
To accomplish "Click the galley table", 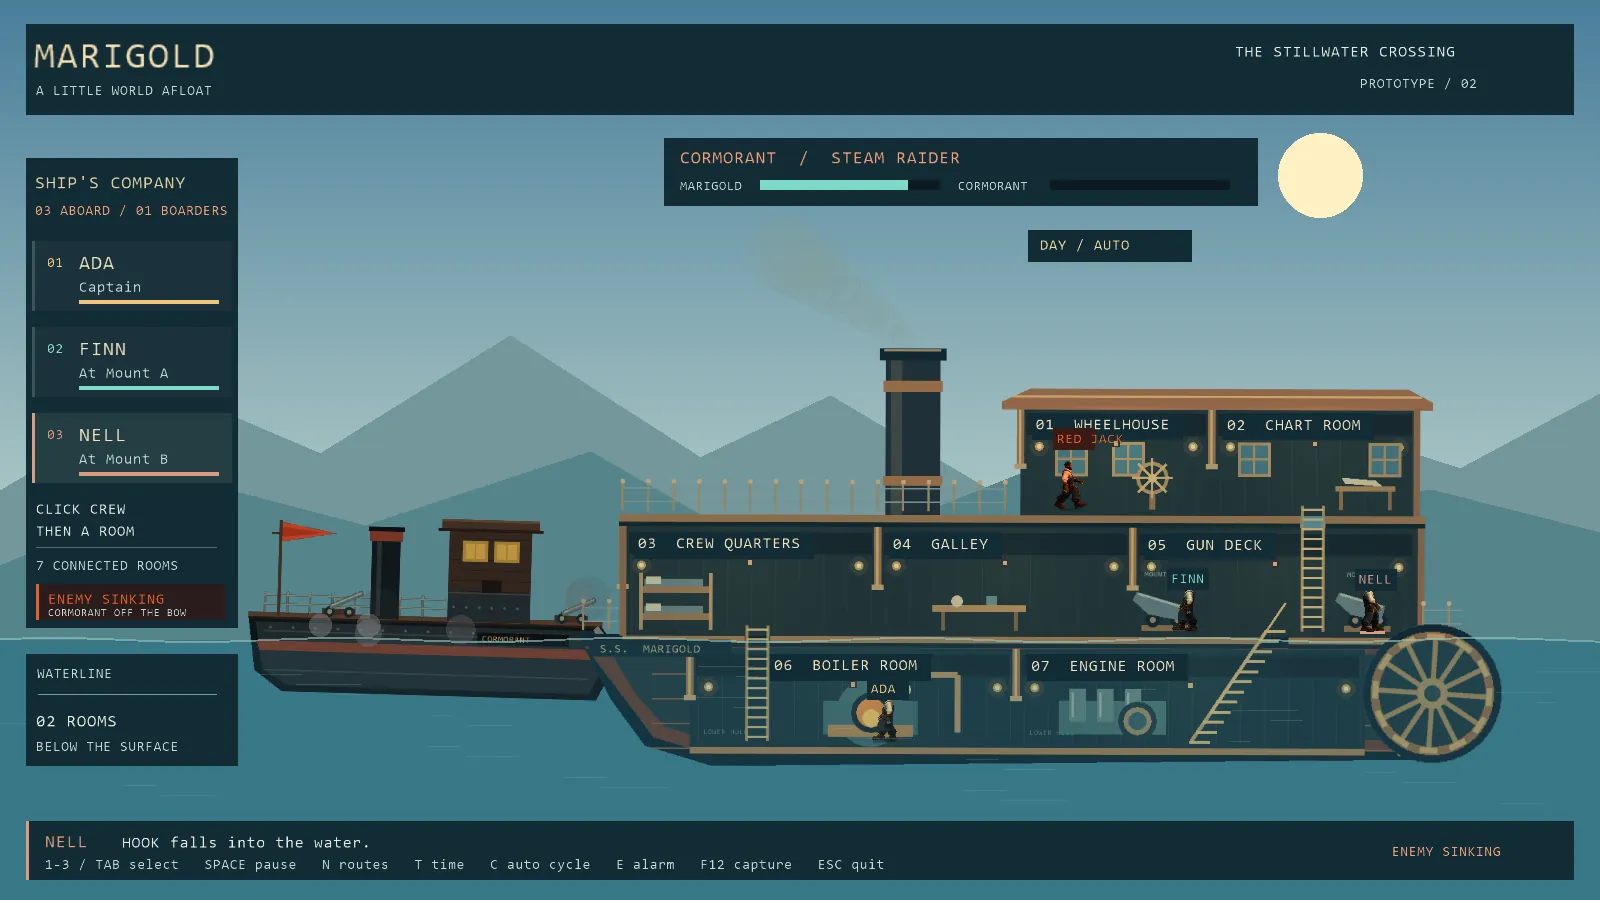I will (x=979, y=613).
